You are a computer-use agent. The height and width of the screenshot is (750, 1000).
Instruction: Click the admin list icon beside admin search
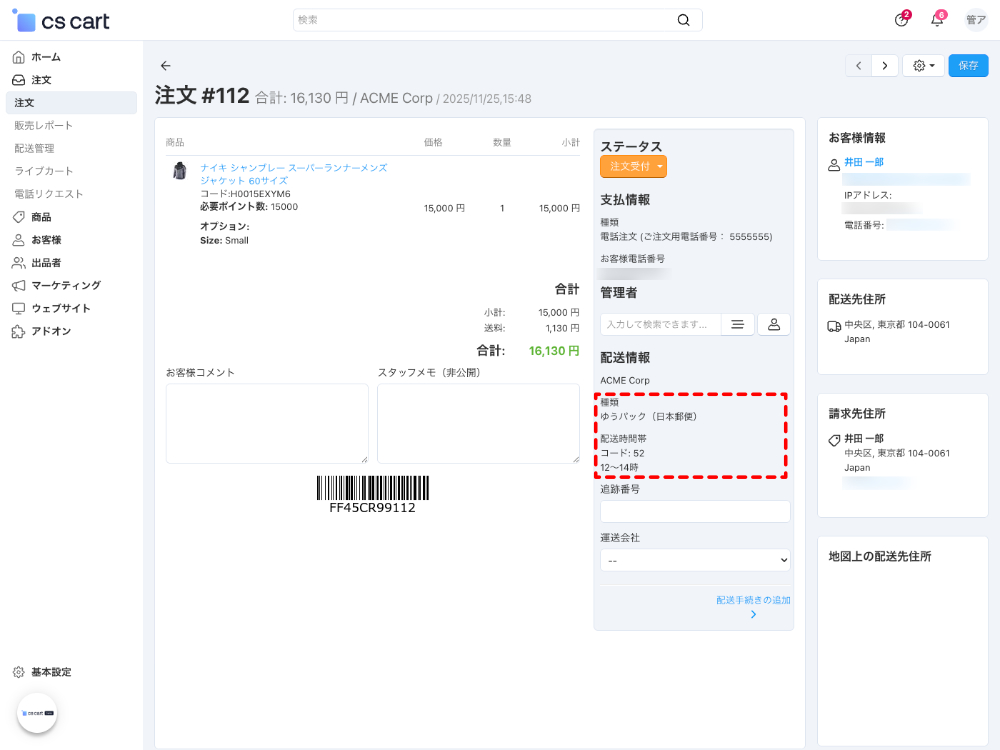pyautogui.click(x=737, y=324)
